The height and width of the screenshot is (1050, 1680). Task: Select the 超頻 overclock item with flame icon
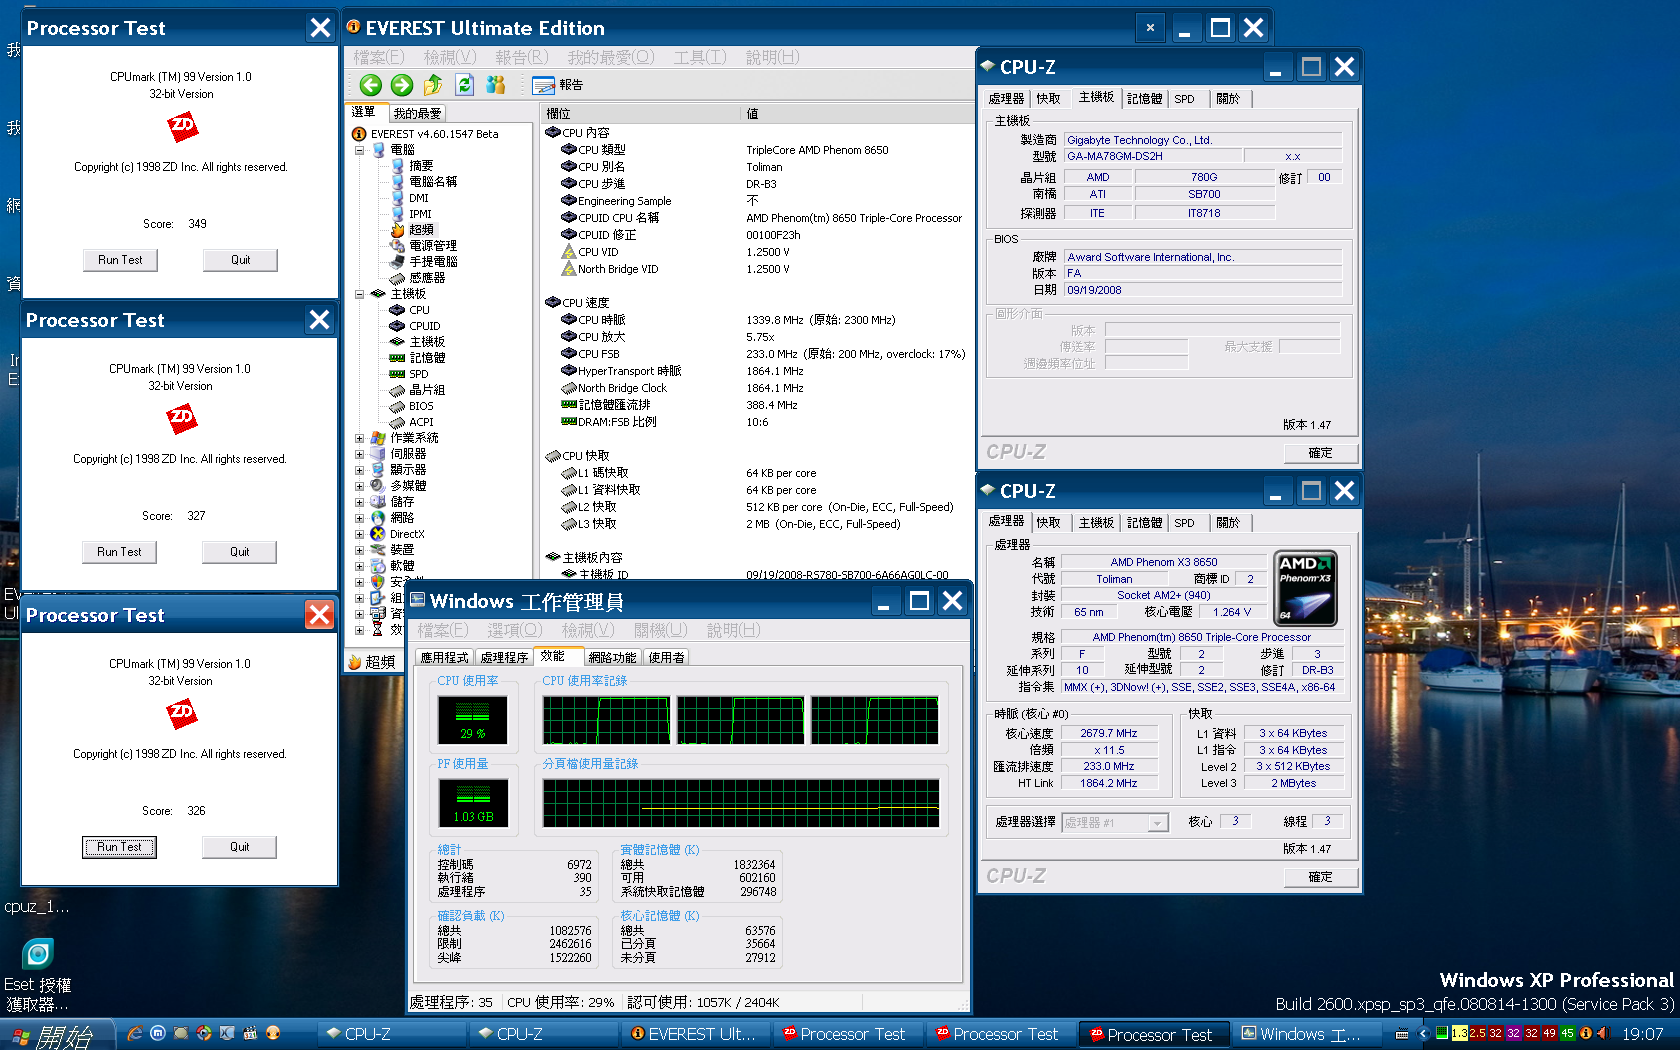pyautogui.click(x=412, y=230)
